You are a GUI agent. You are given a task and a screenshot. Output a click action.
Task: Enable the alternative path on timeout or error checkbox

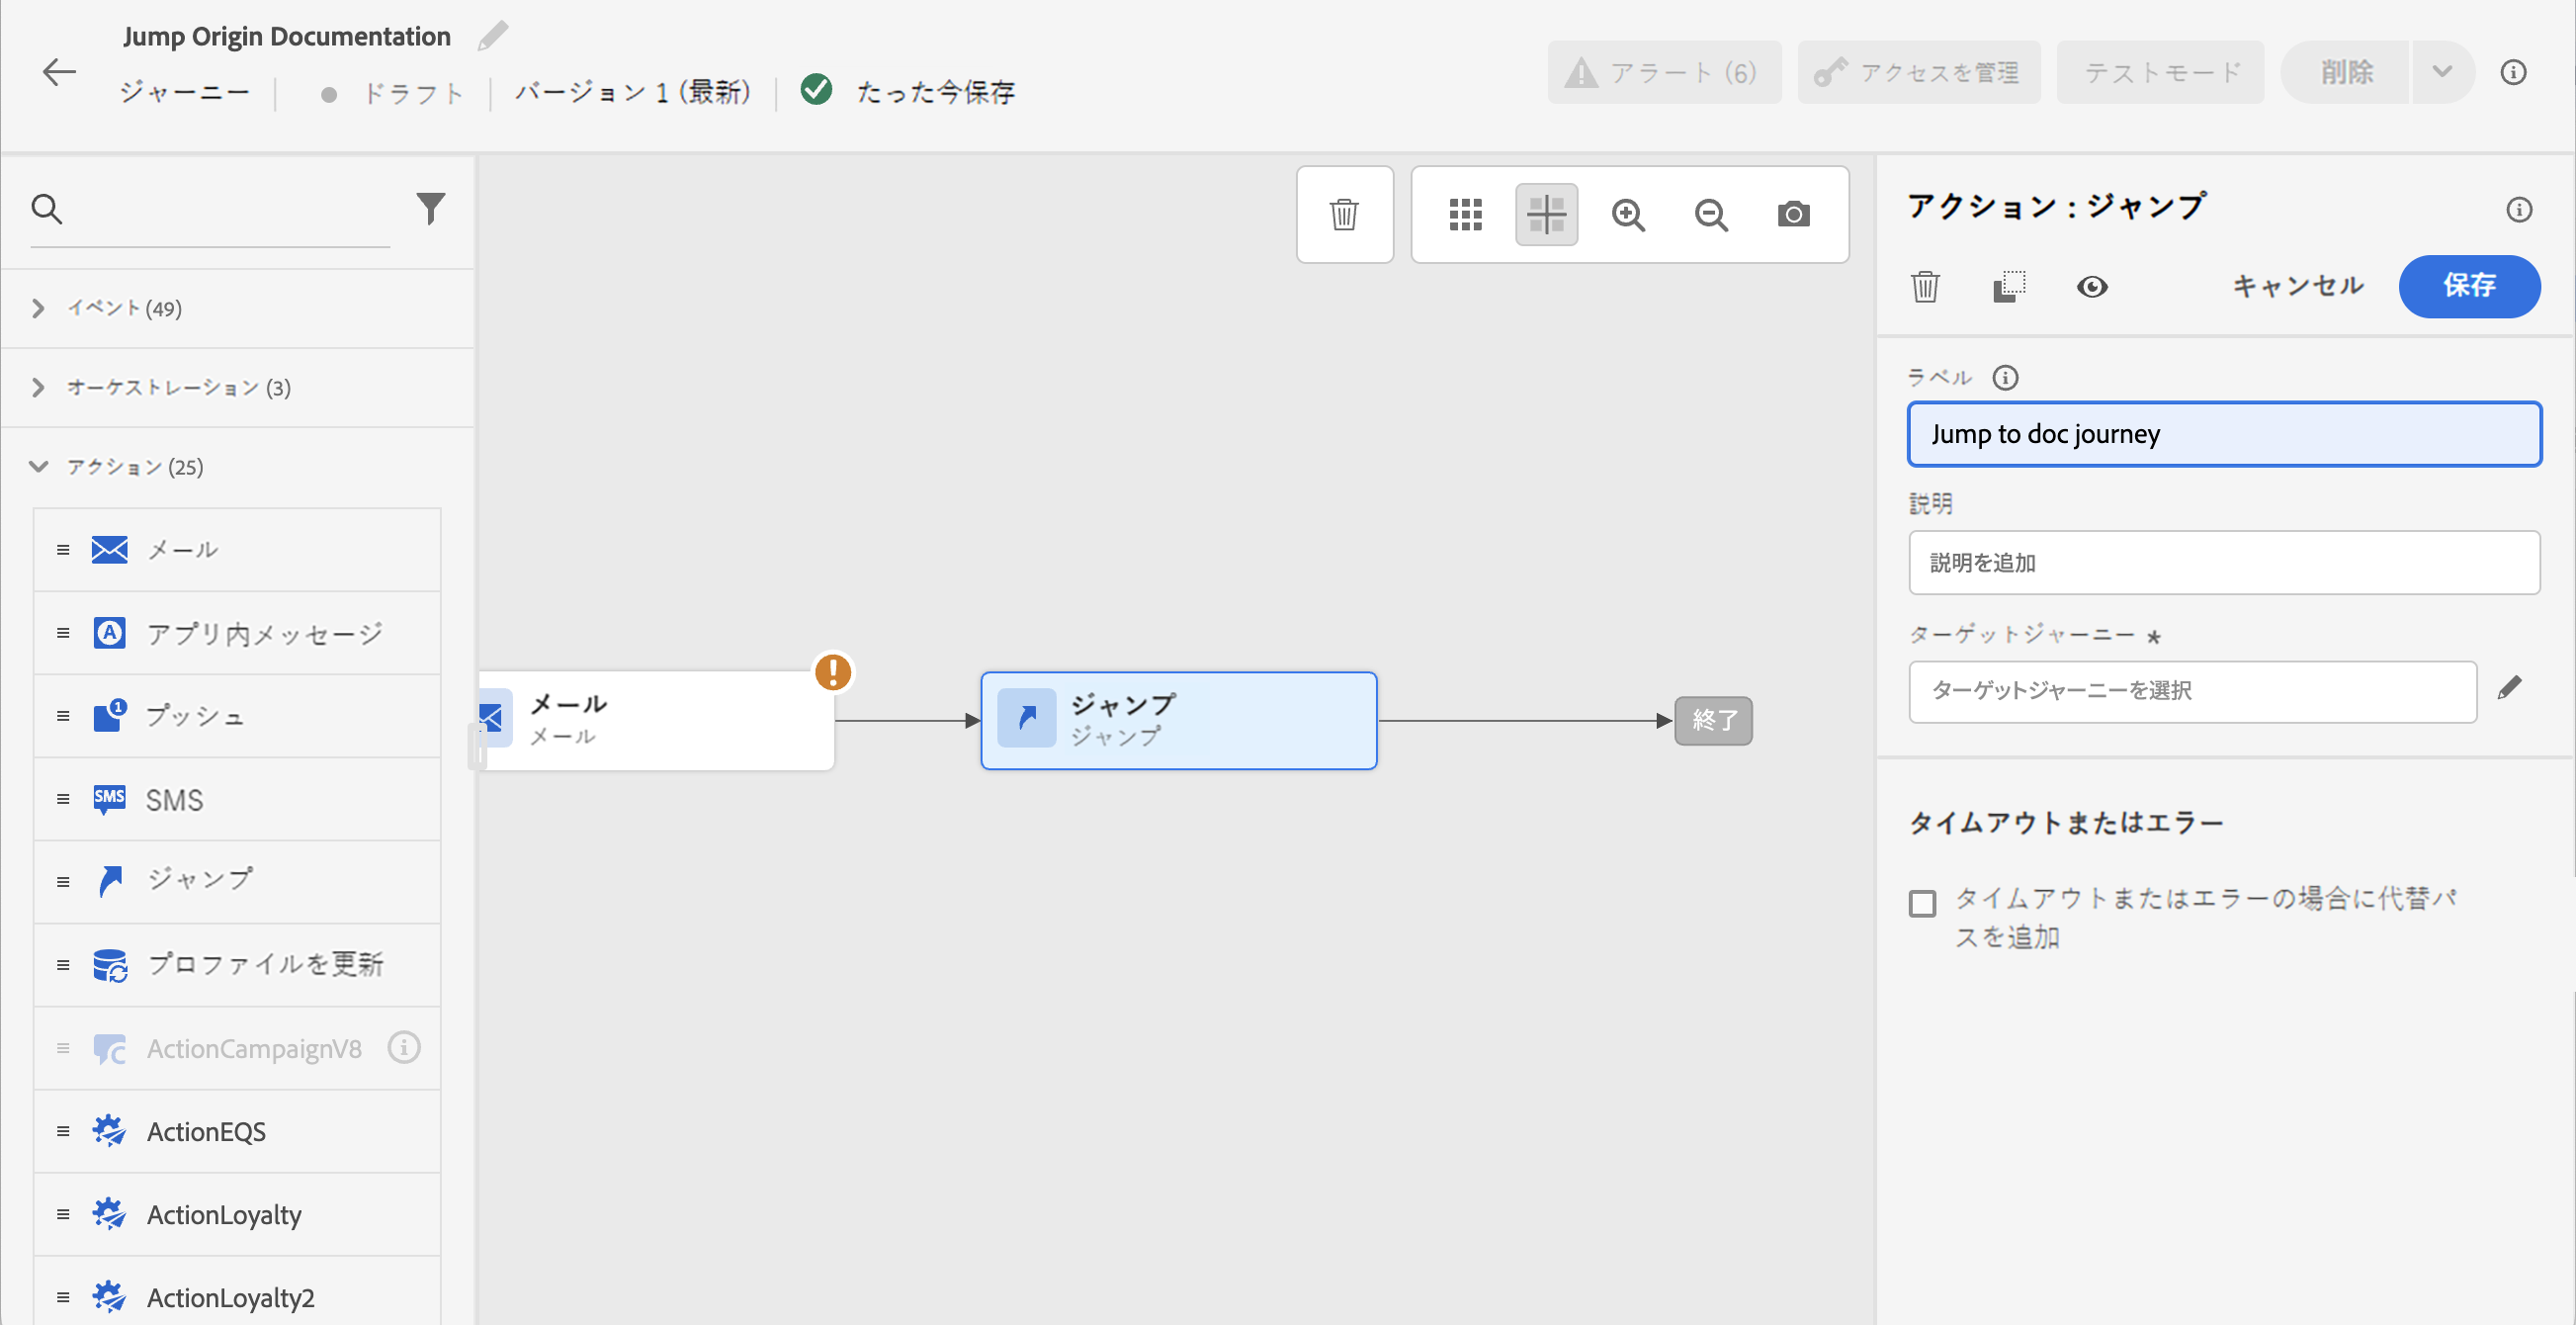pos(1922,903)
